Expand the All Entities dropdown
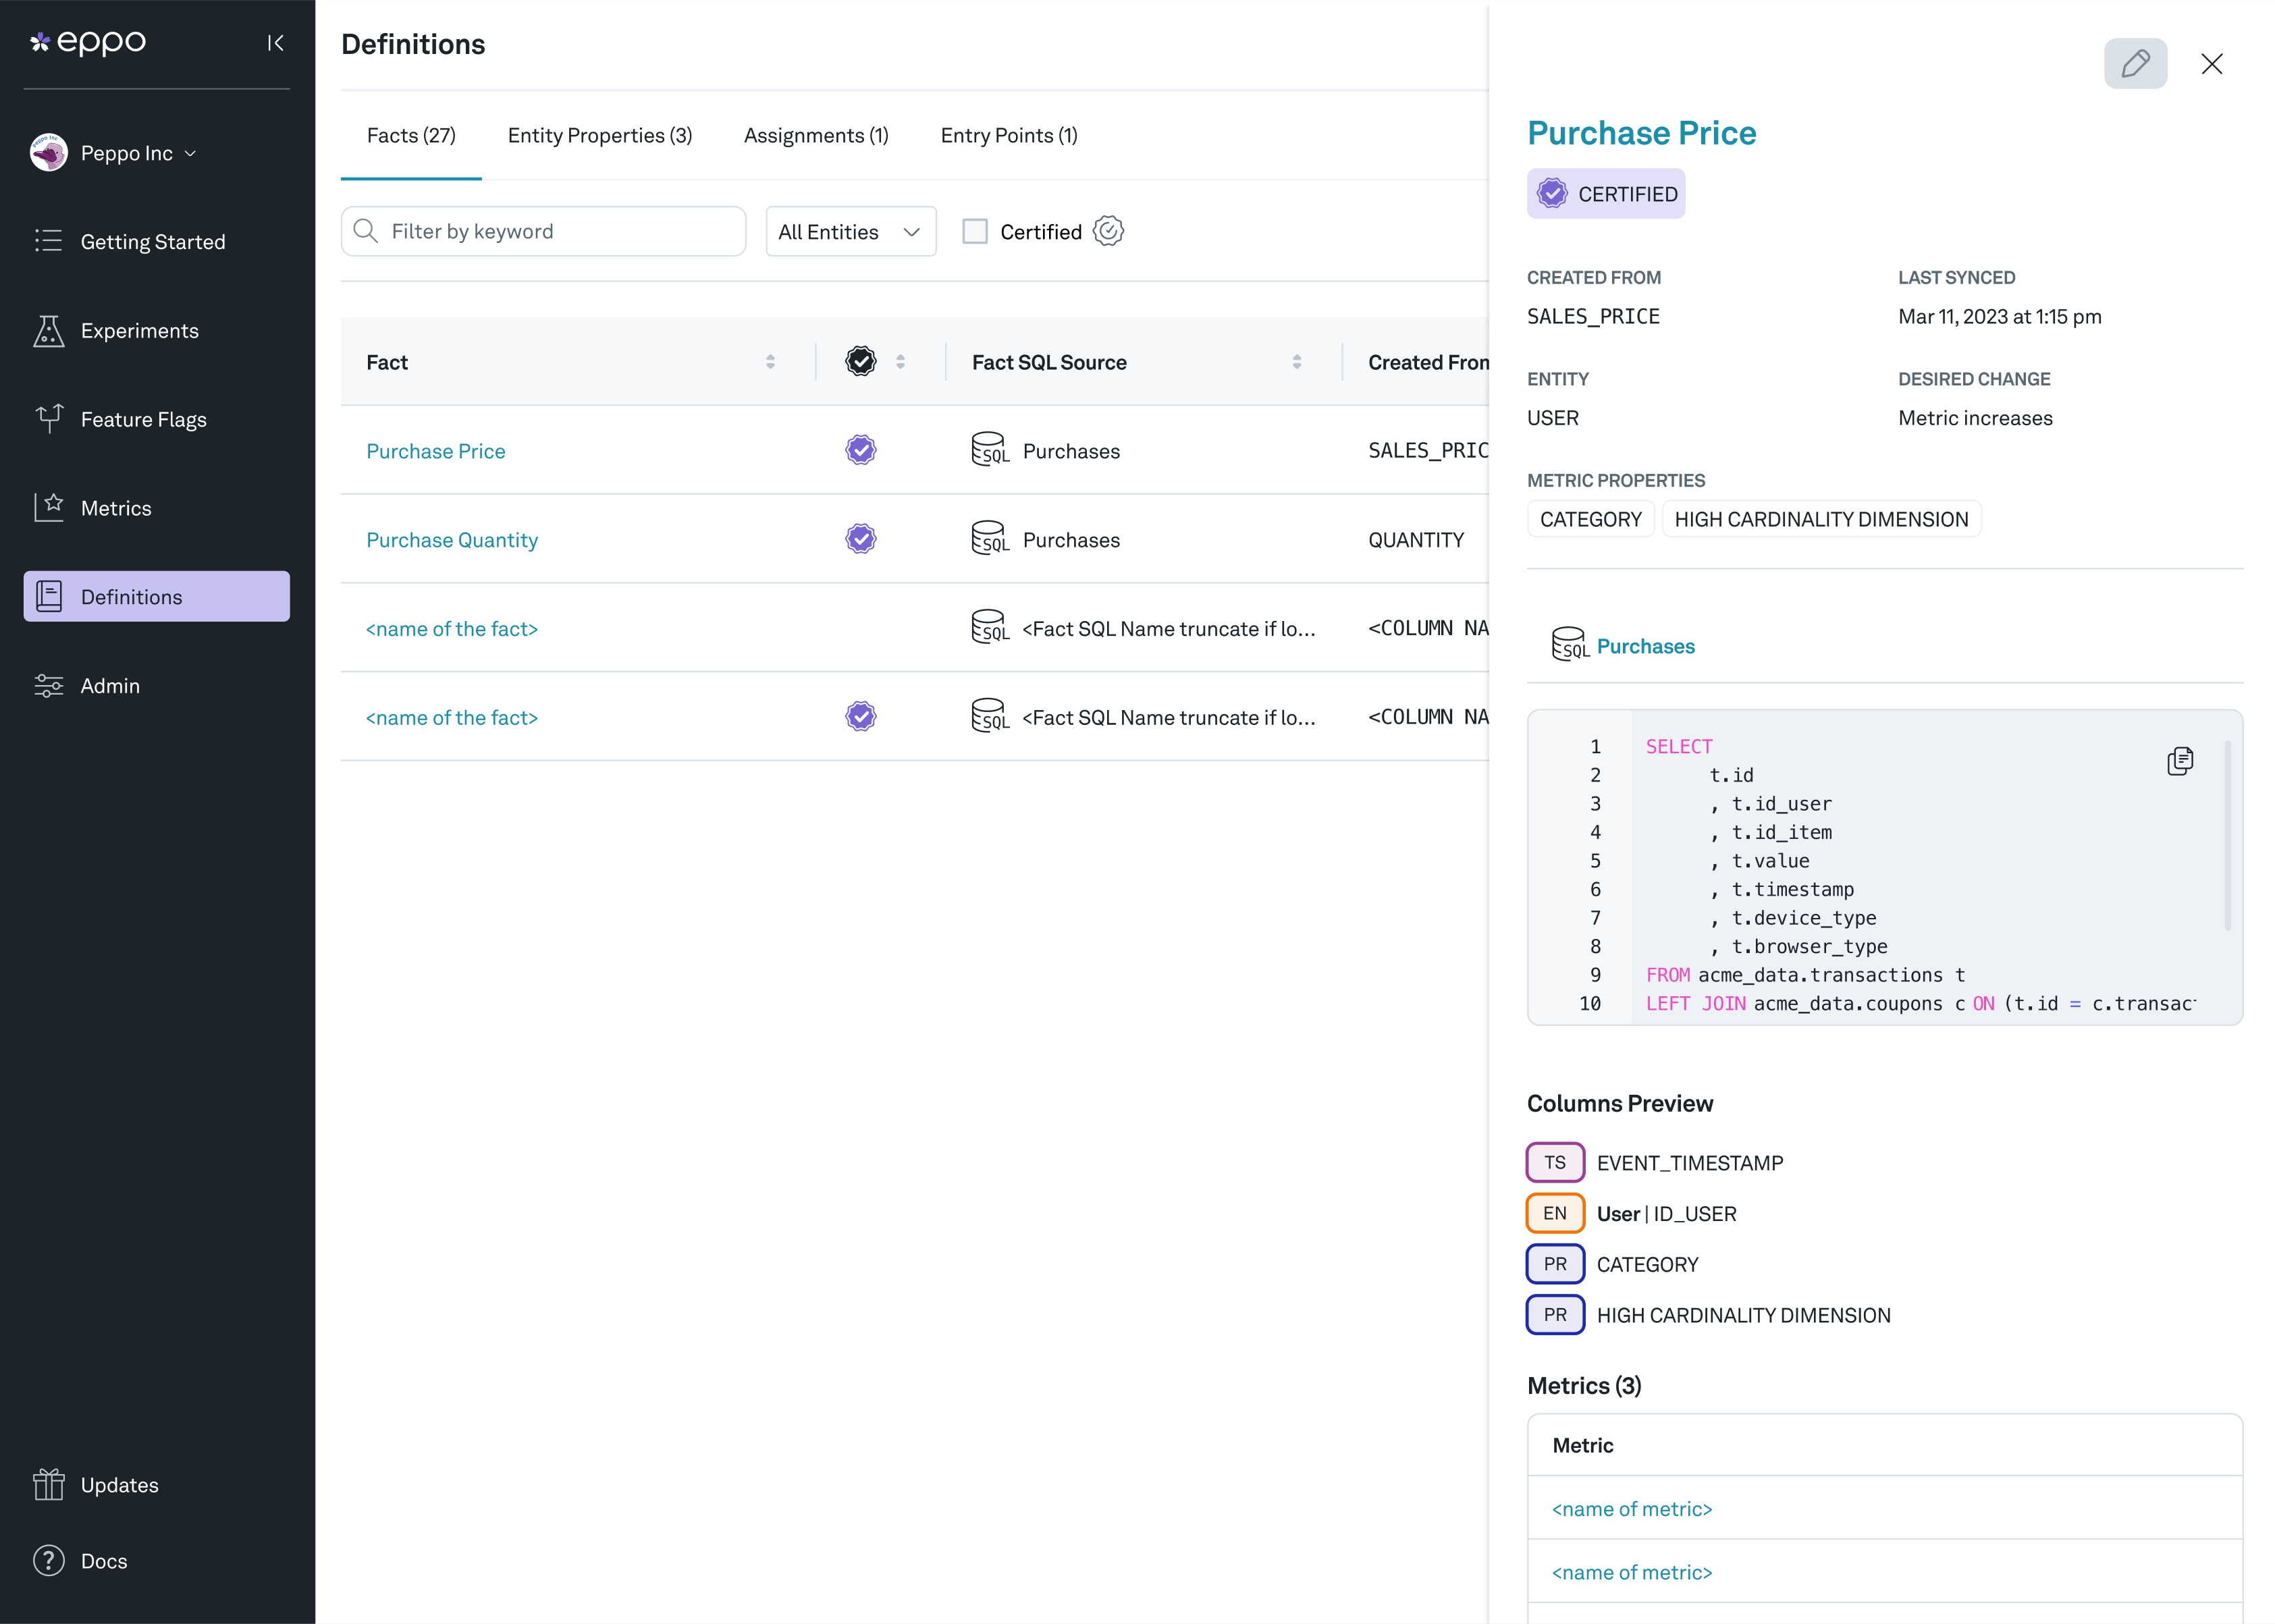The width and height of the screenshot is (2275, 1624). pos(850,232)
